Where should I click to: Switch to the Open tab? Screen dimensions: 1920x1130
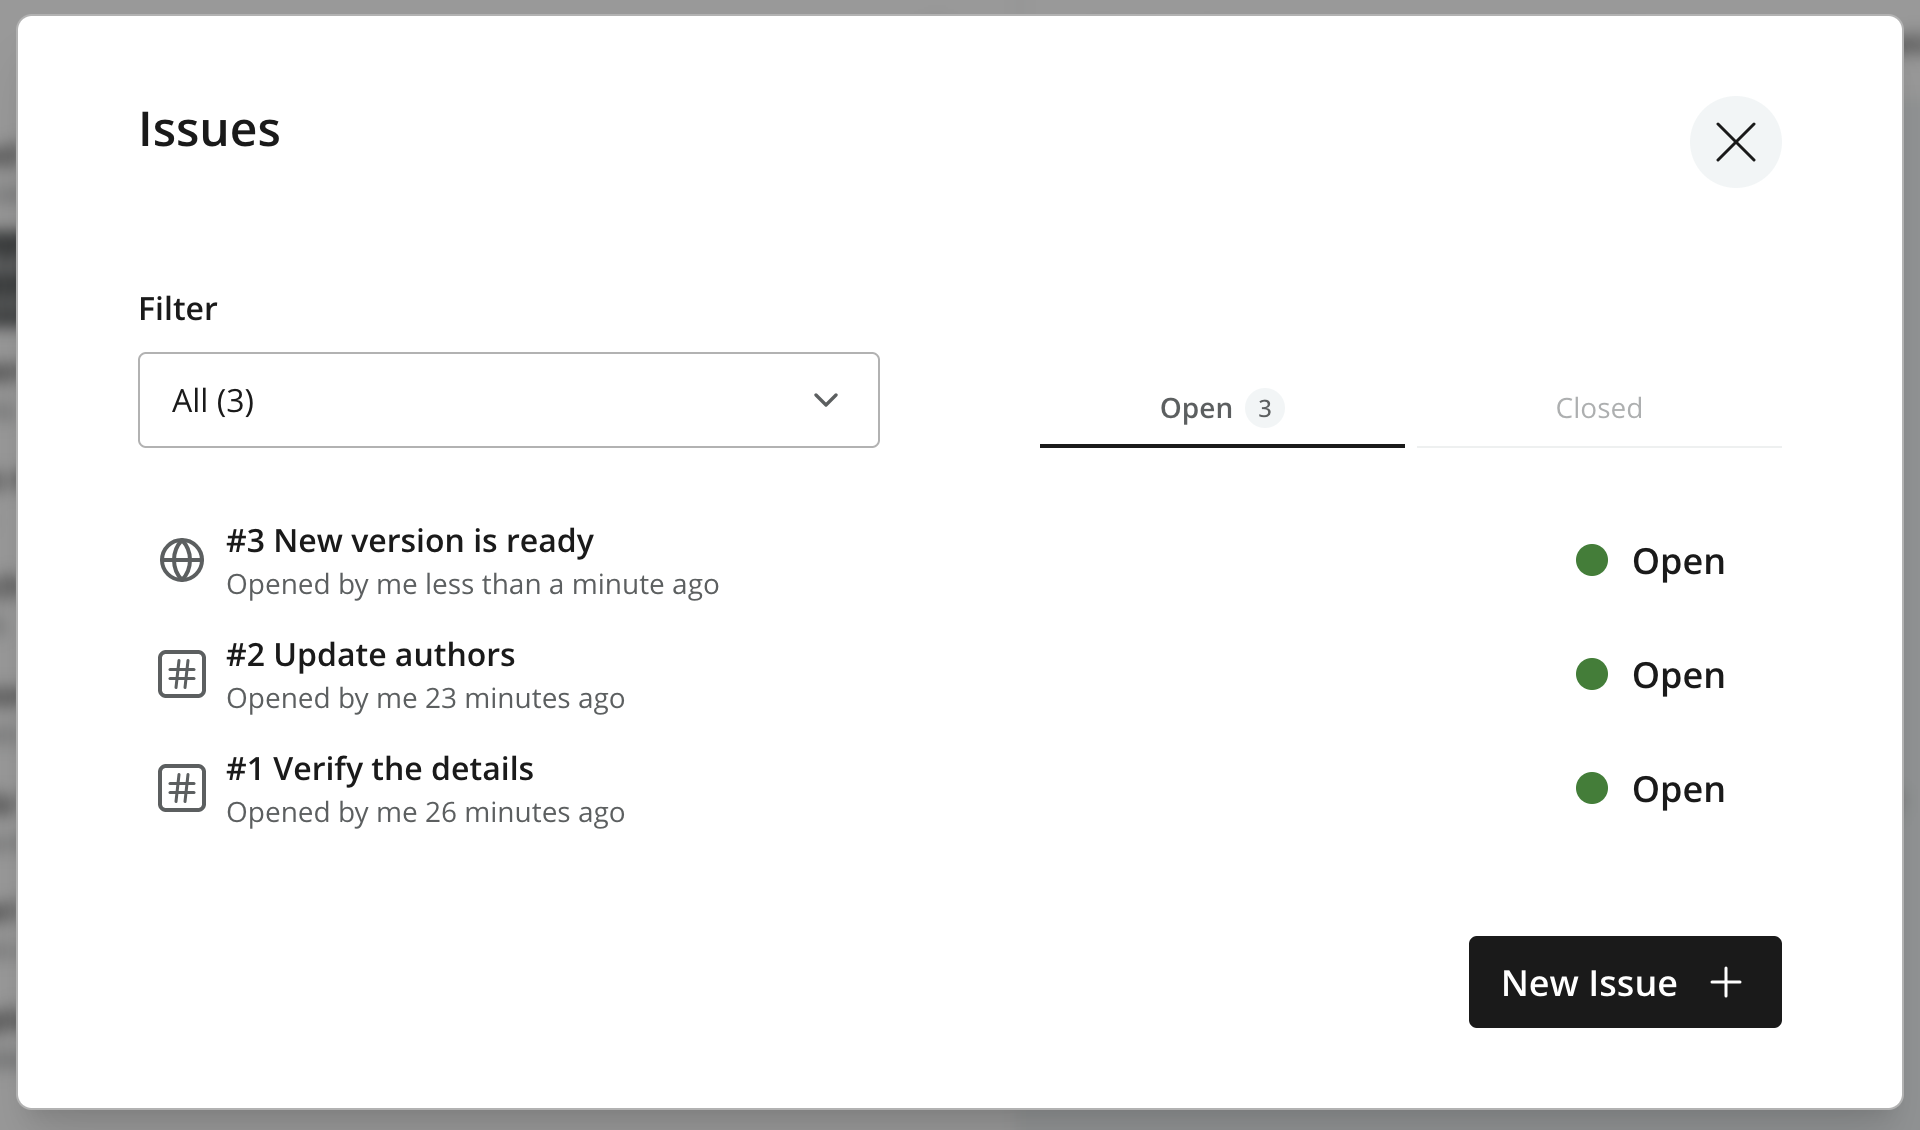tap(1222, 408)
